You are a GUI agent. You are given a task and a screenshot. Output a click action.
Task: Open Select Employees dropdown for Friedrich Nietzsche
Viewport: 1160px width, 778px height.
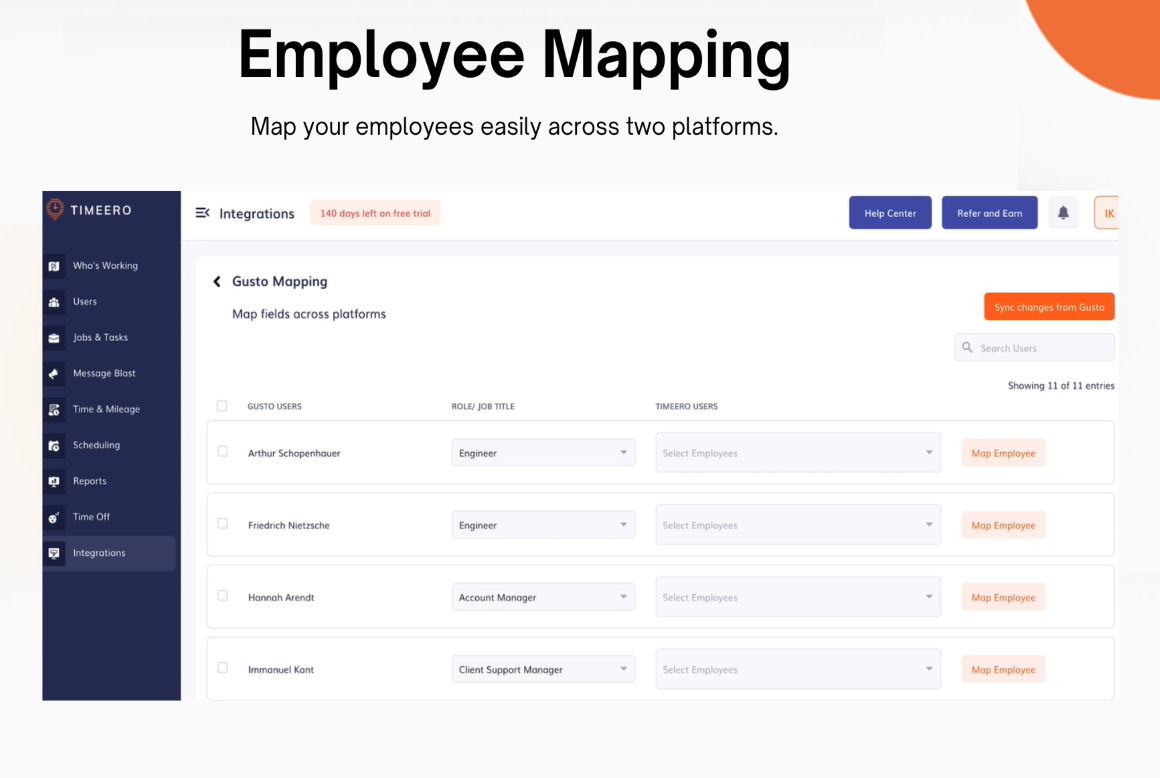(x=798, y=525)
